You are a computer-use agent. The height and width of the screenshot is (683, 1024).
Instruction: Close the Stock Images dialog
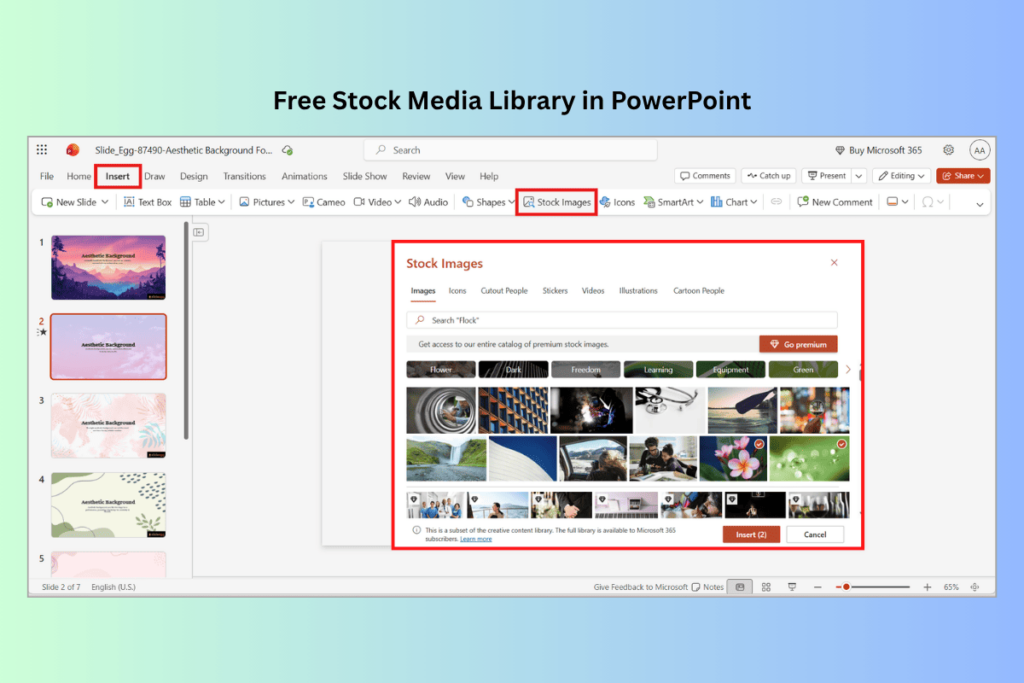834,262
